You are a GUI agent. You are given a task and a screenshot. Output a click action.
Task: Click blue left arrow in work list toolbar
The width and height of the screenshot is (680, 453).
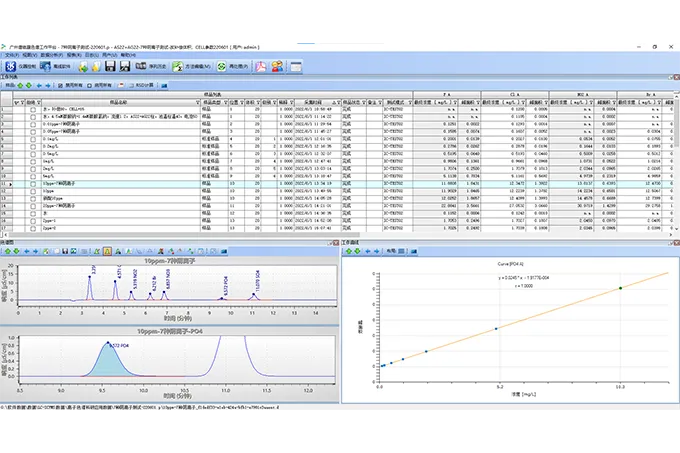[x=39, y=85]
